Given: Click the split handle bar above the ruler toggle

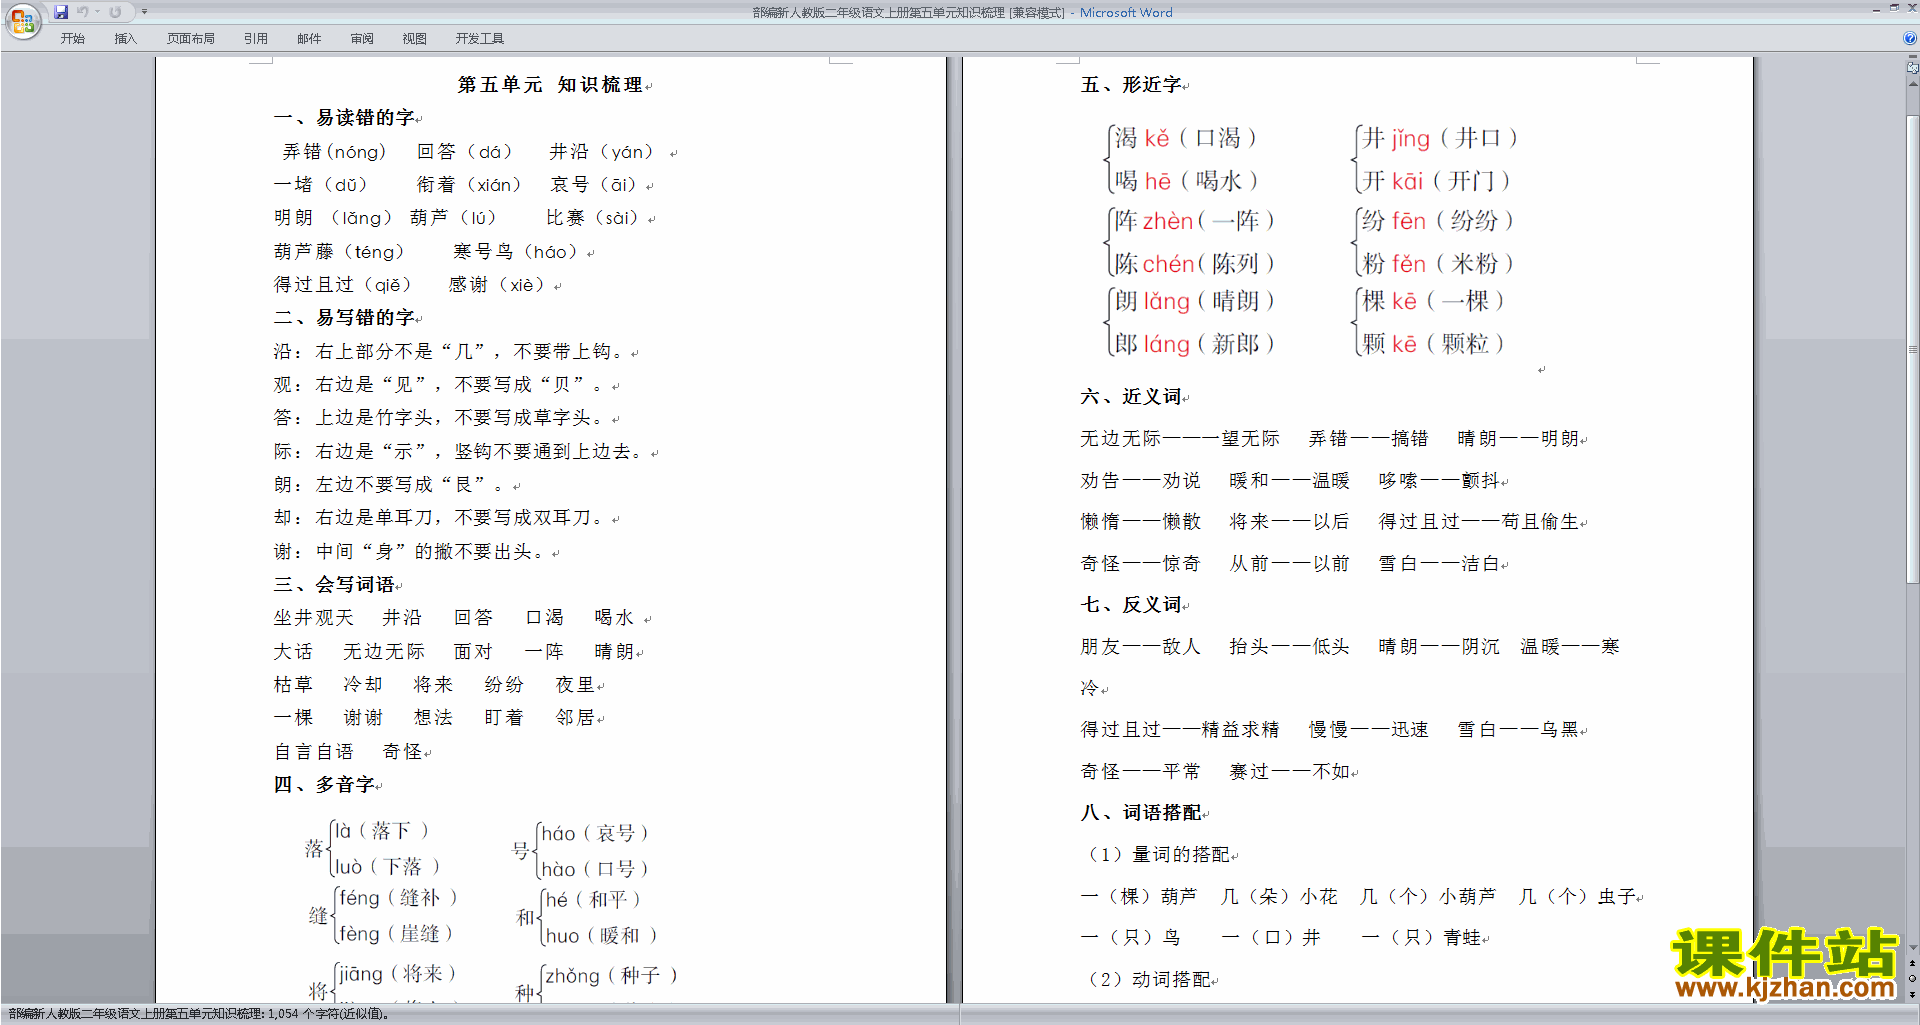Looking at the screenshot, I should pos(1913,58).
